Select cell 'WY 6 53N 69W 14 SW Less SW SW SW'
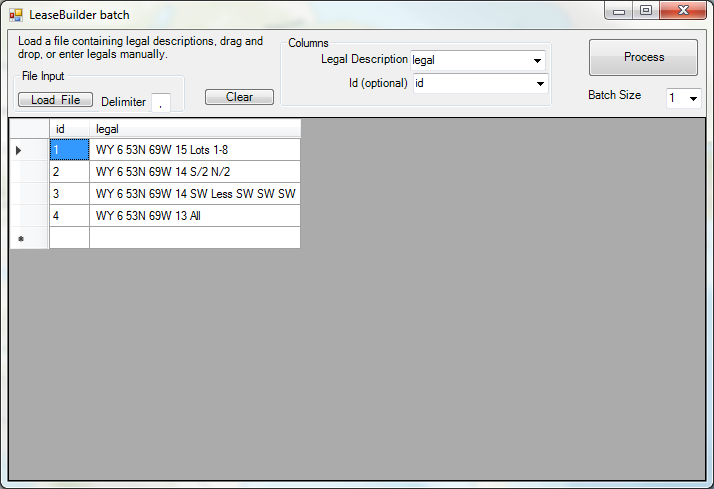 point(195,194)
